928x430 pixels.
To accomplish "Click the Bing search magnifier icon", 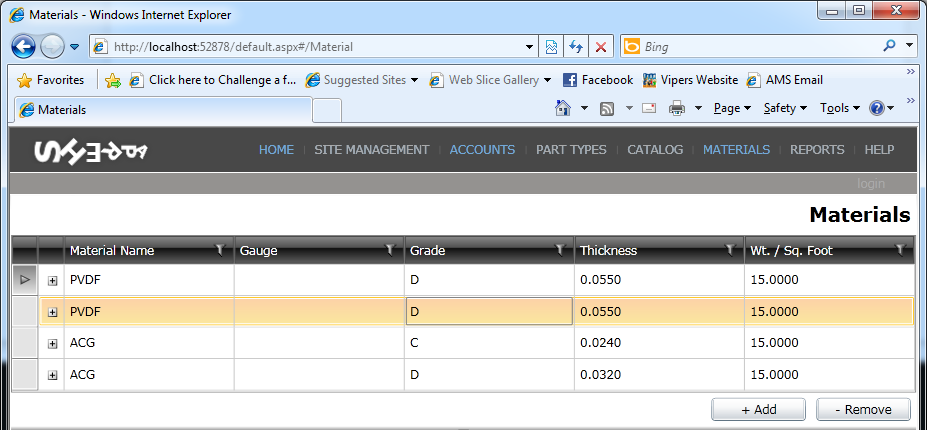I will [x=889, y=46].
